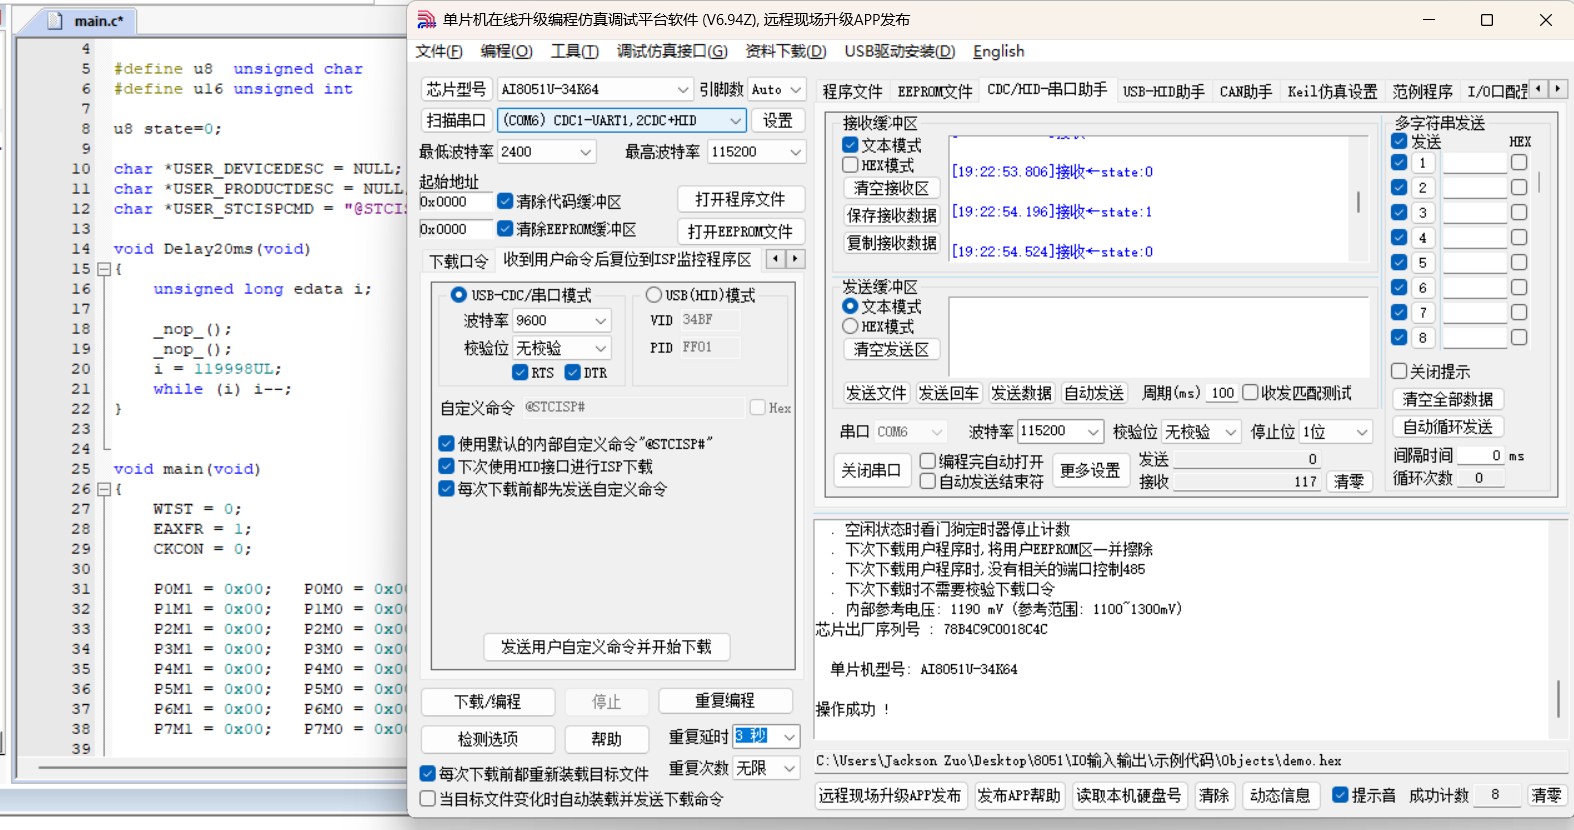Open the 工具(T) menu

click(x=575, y=51)
